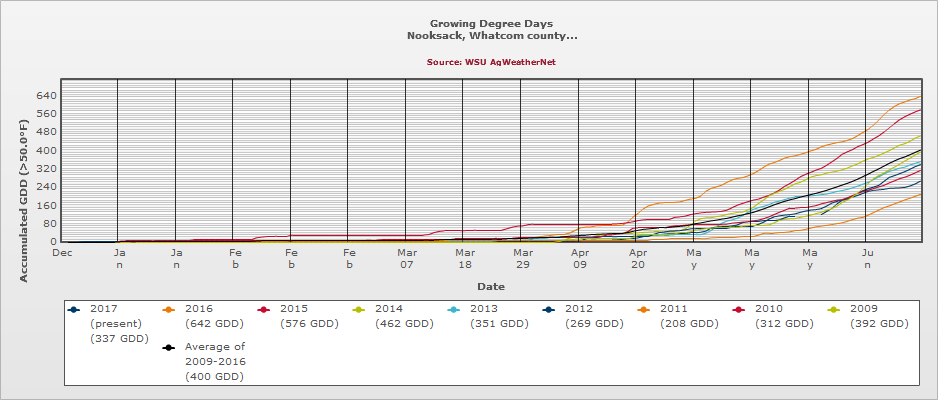The height and width of the screenshot is (400, 938).
Task: Select the Dec x-axis tick label
Action: tap(62, 254)
